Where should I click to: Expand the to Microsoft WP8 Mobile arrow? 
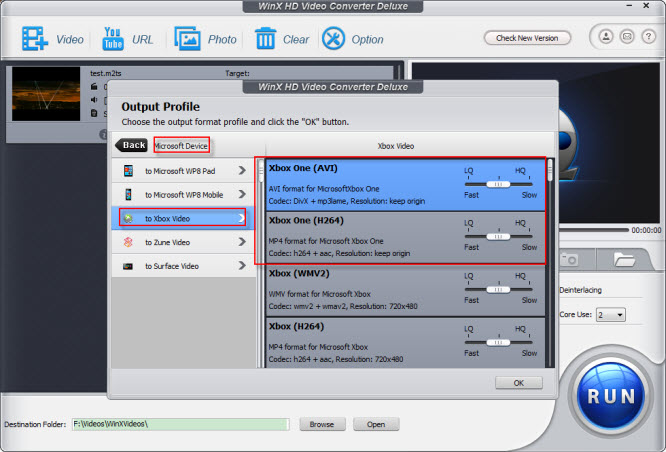click(x=242, y=194)
